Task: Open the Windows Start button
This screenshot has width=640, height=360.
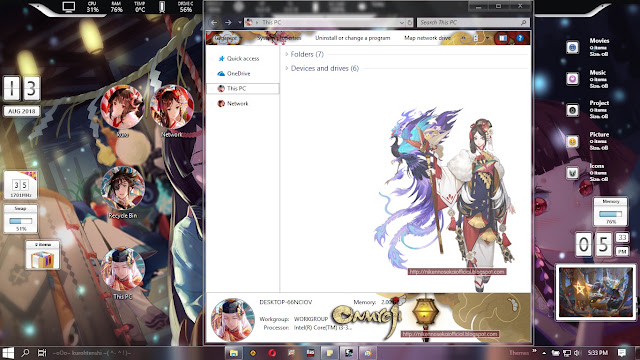Action: (x=8, y=353)
